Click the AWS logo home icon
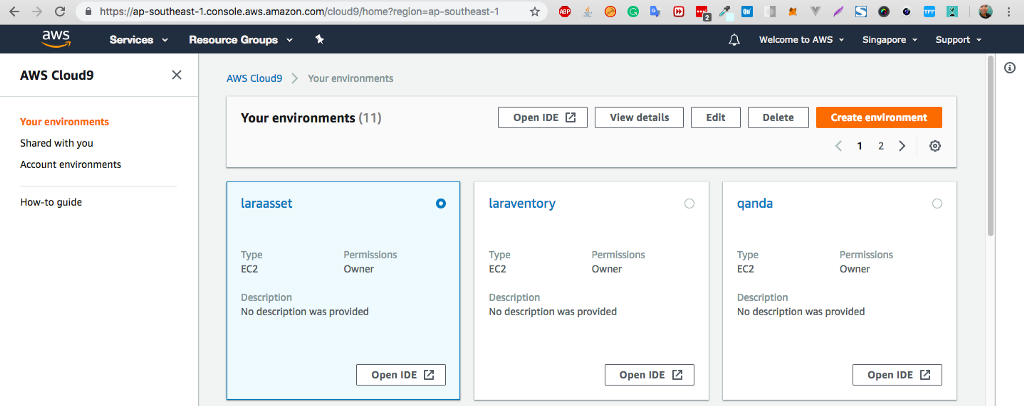This screenshot has height=406, width=1024. 56,39
